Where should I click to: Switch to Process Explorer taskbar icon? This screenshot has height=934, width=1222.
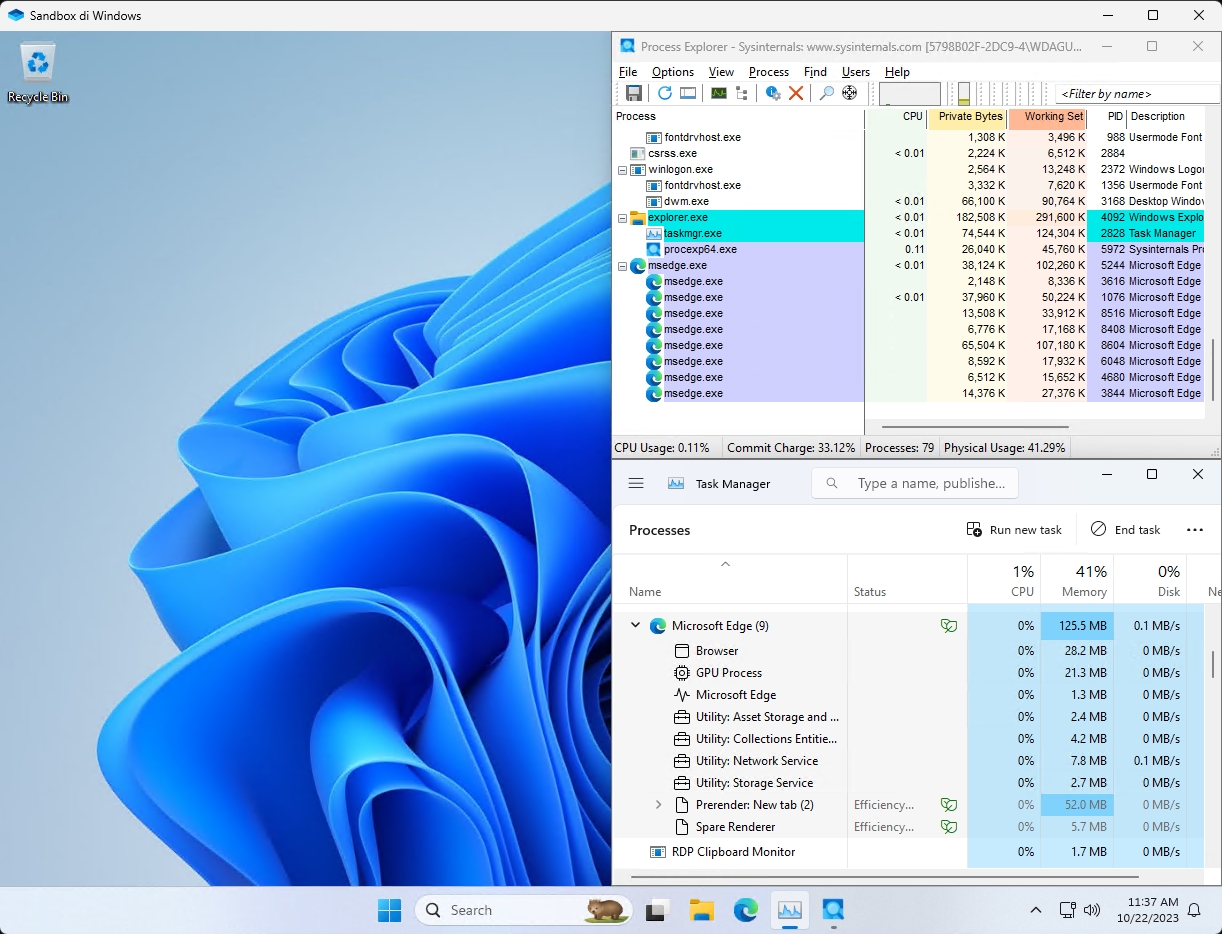[833, 910]
